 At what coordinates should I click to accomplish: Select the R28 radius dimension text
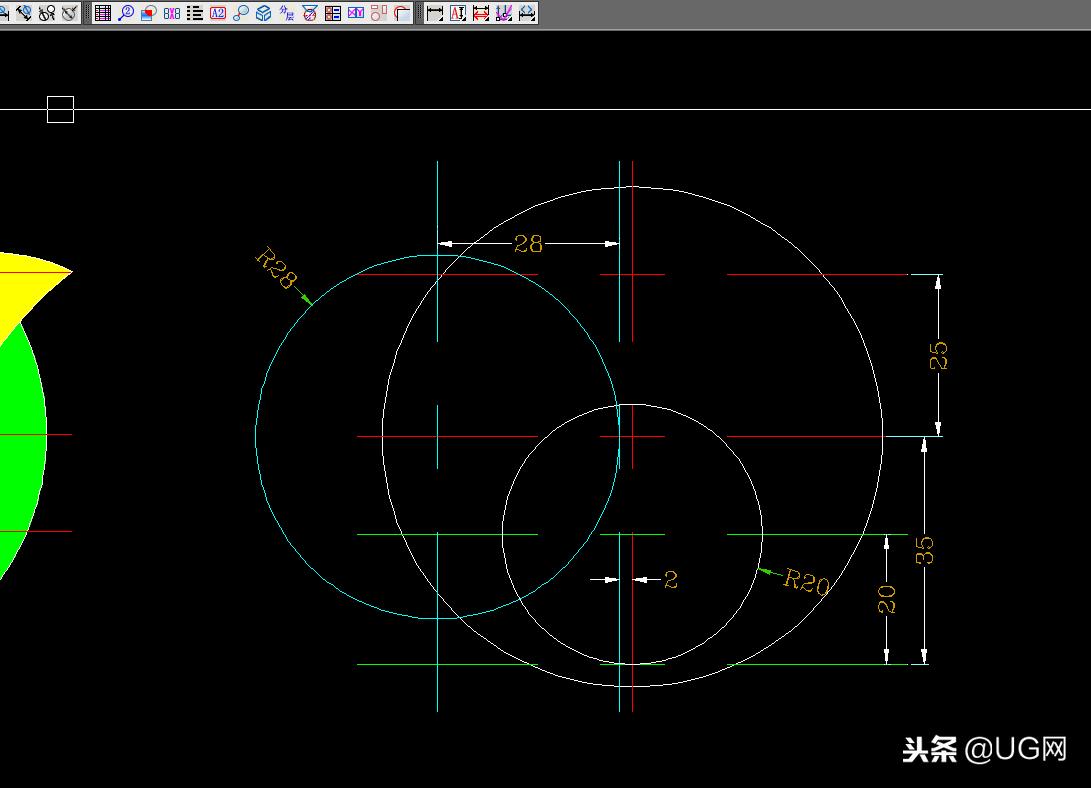[276, 268]
